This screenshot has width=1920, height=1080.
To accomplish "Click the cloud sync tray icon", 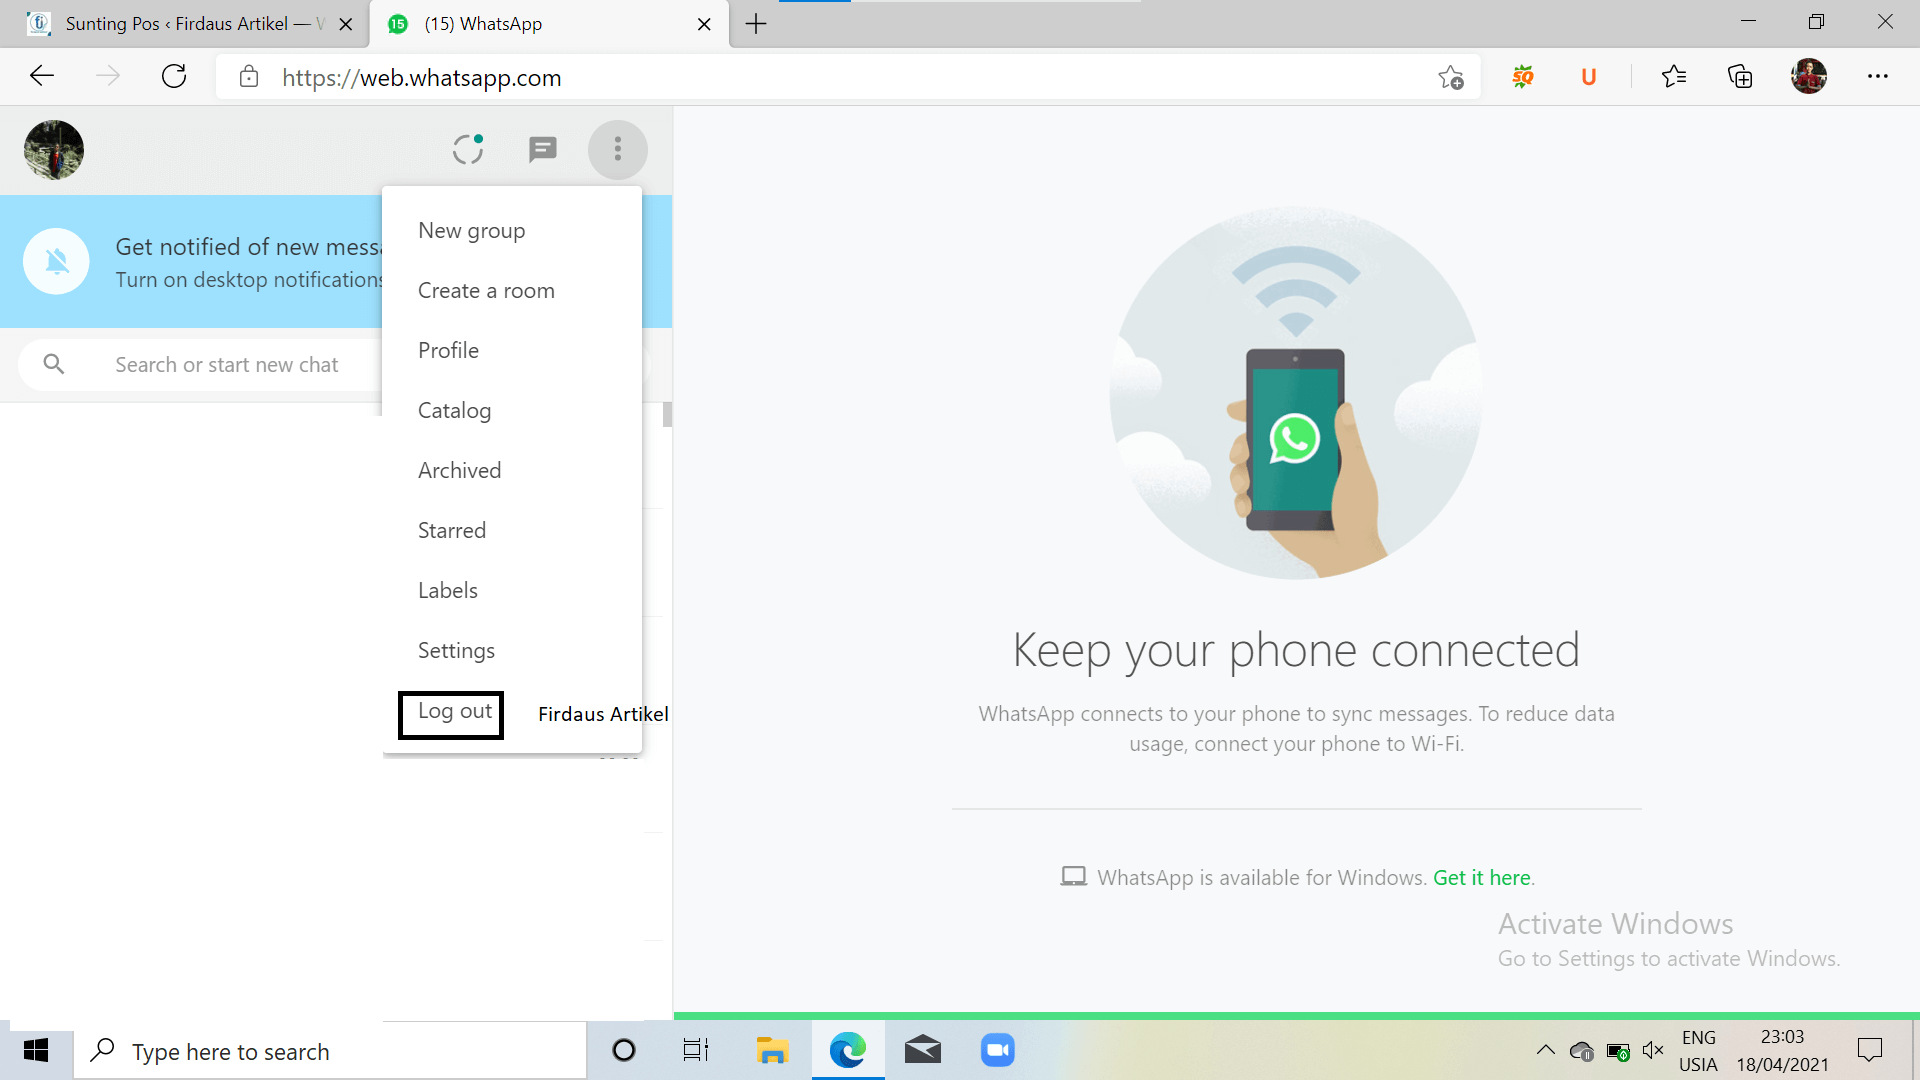I will pos(1581,1051).
